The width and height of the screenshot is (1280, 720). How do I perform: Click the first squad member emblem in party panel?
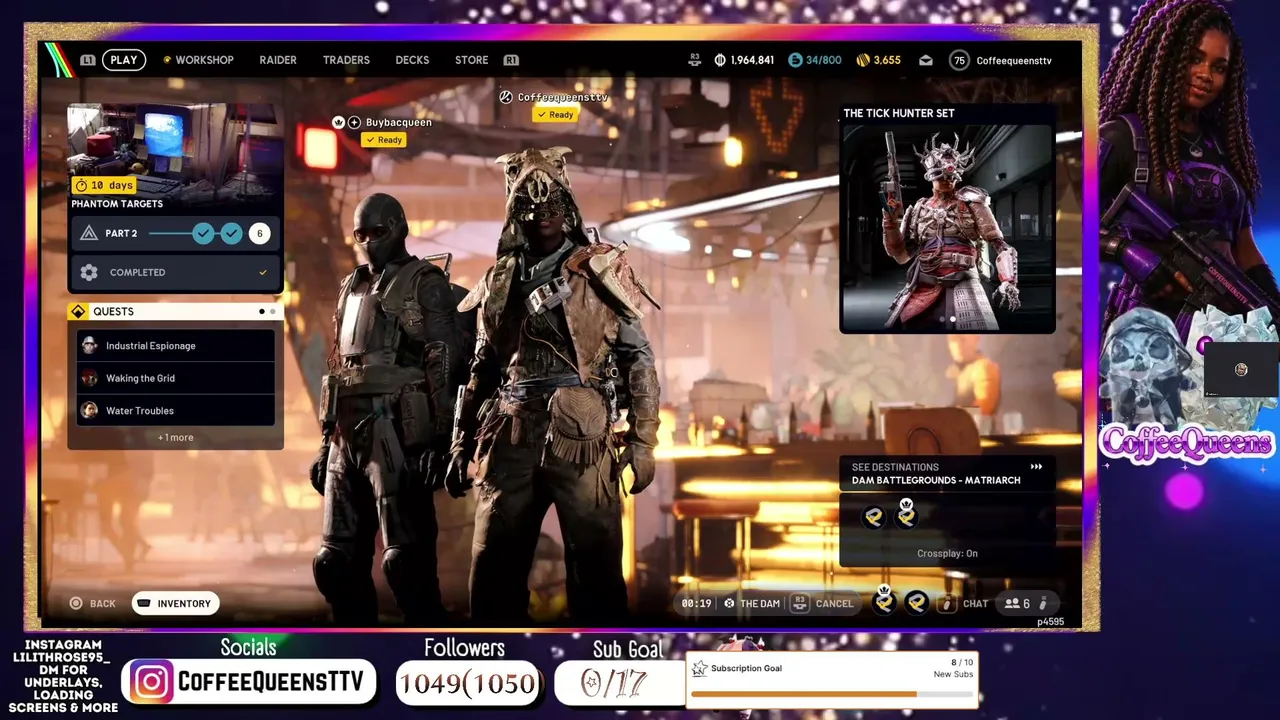875,516
